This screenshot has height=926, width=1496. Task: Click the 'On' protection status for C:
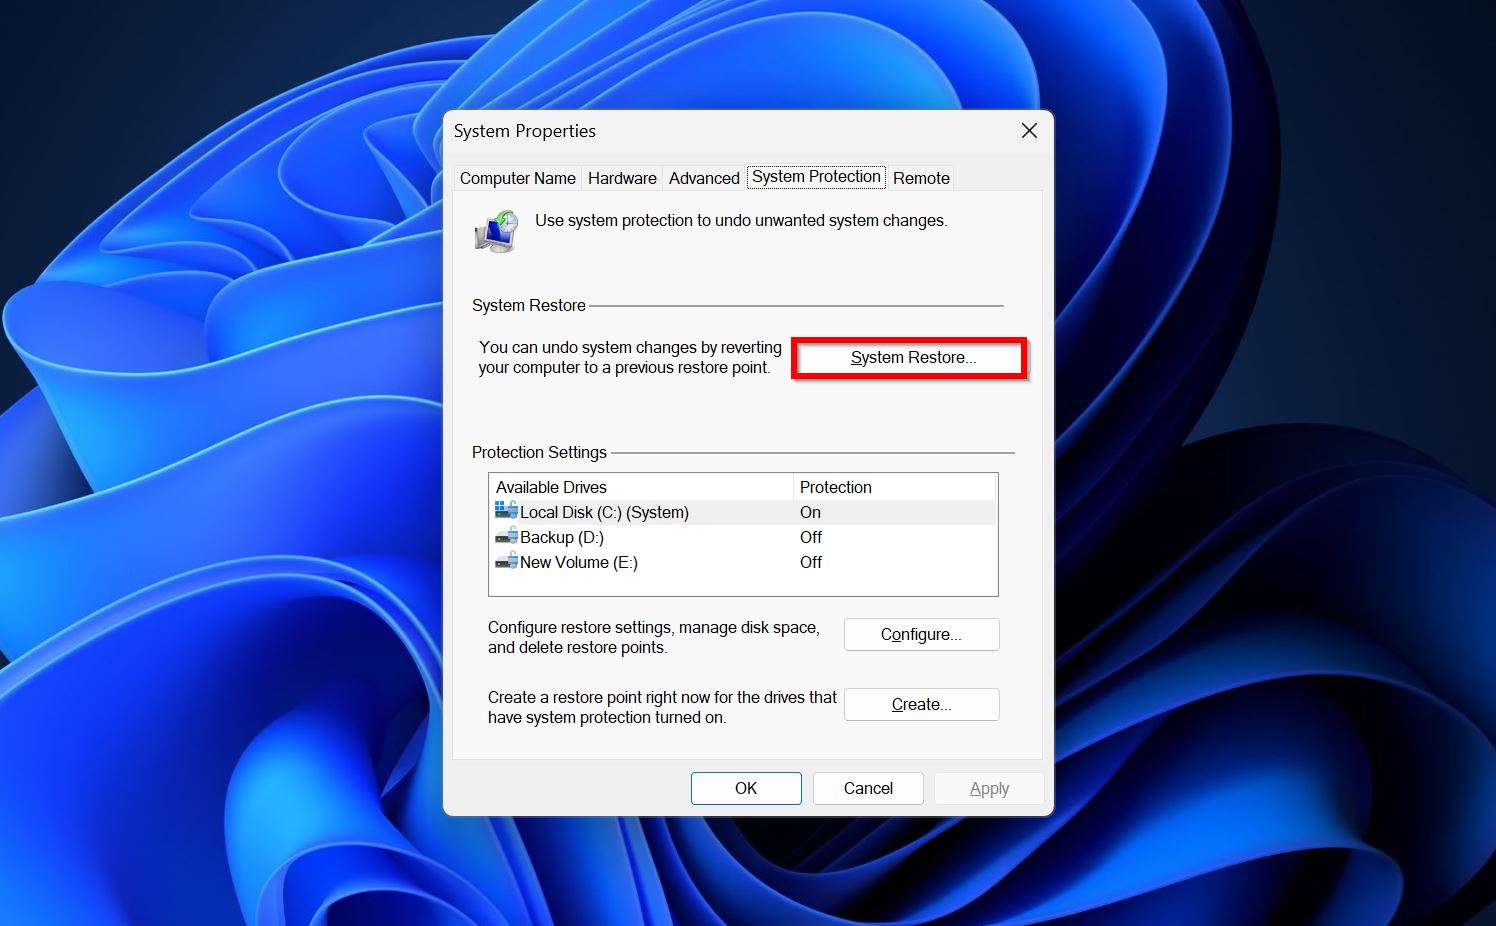810,512
